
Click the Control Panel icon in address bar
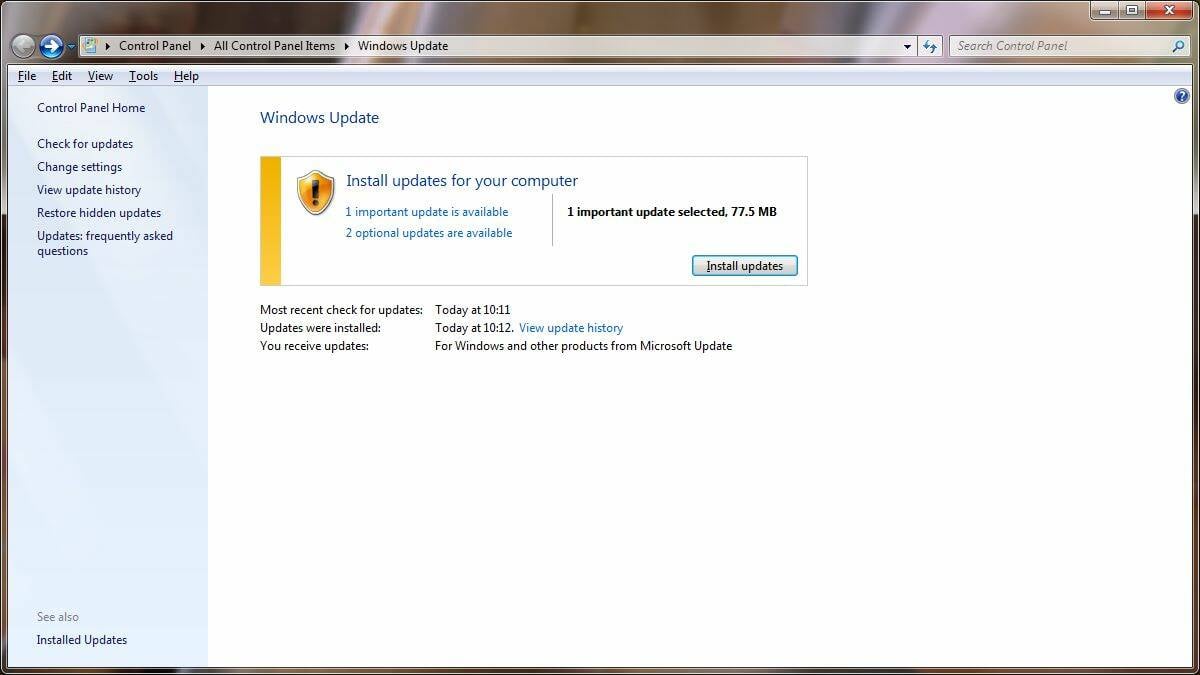tap(90, 45)
